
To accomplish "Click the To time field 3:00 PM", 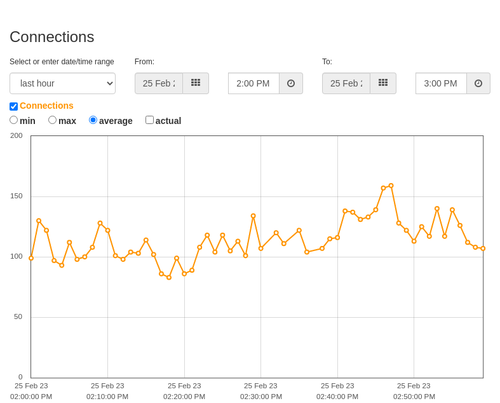I will click(x=441, y=83).
